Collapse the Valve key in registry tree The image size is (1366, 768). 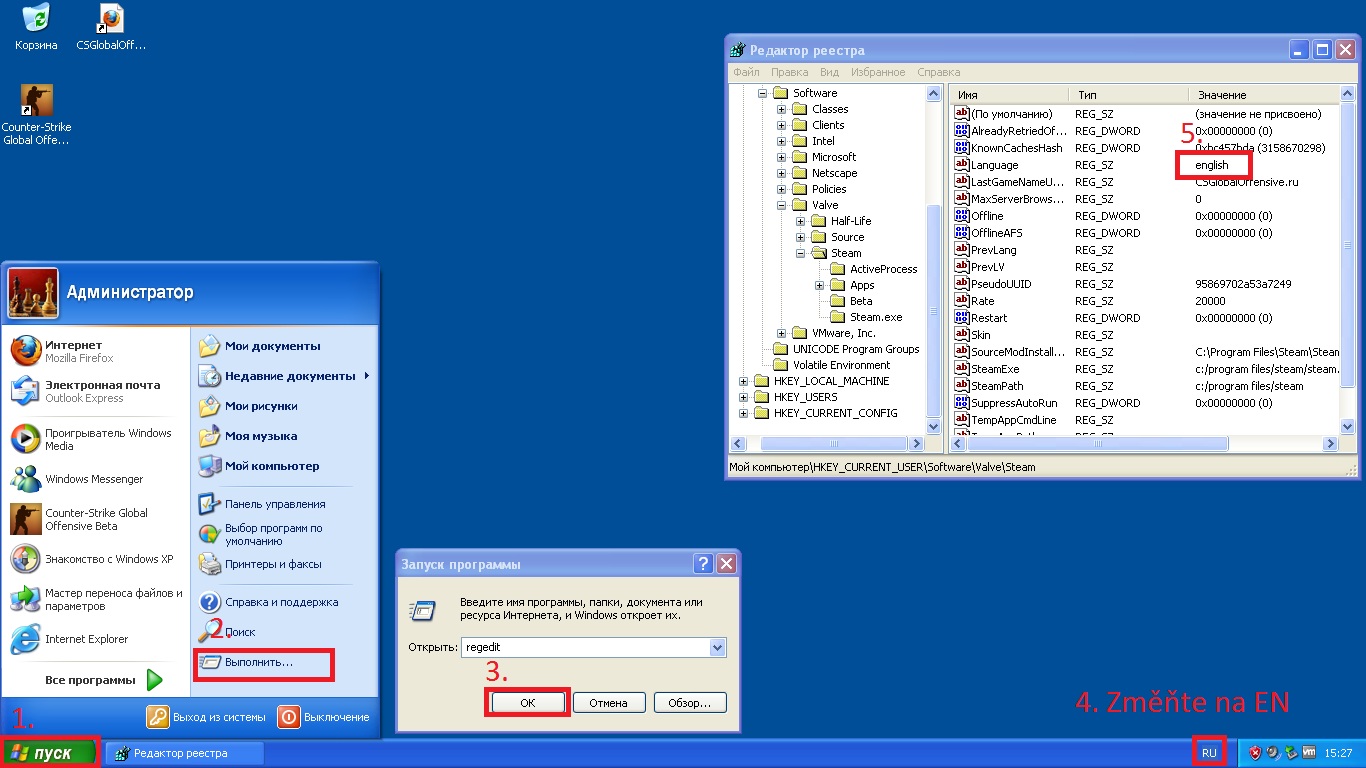[x=781, y=205]
